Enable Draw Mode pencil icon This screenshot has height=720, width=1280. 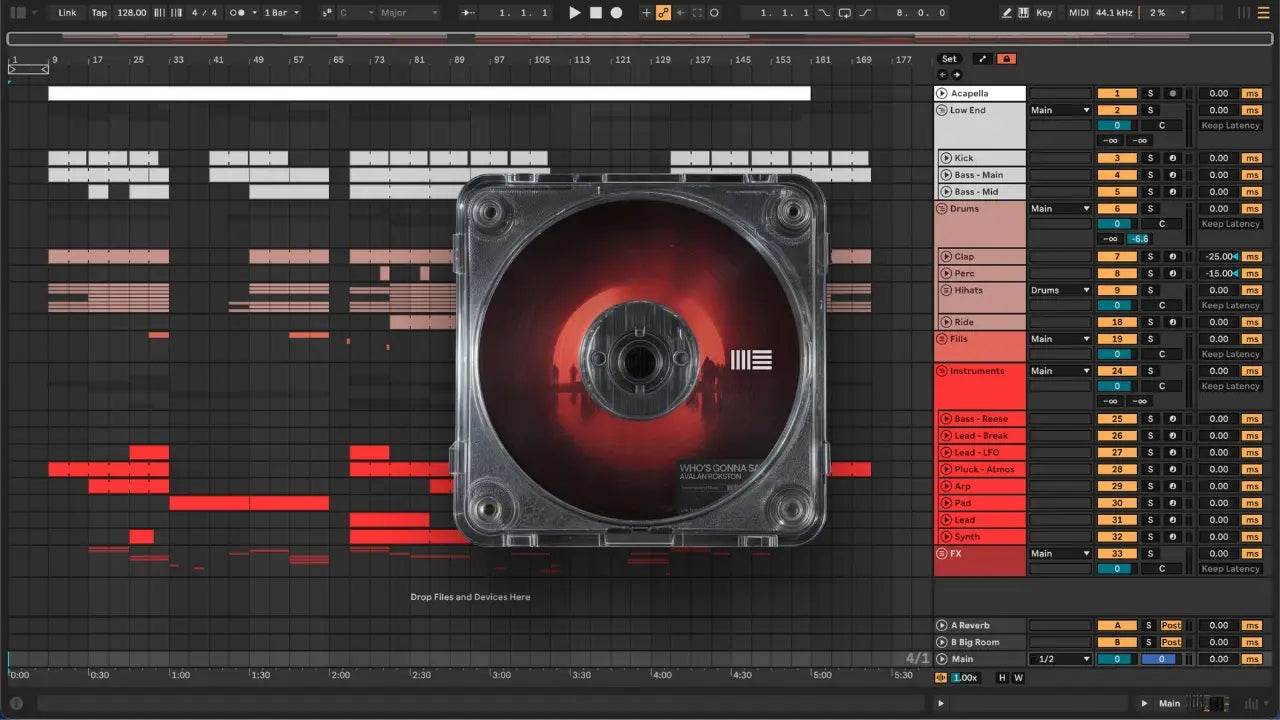point(1007,13)
